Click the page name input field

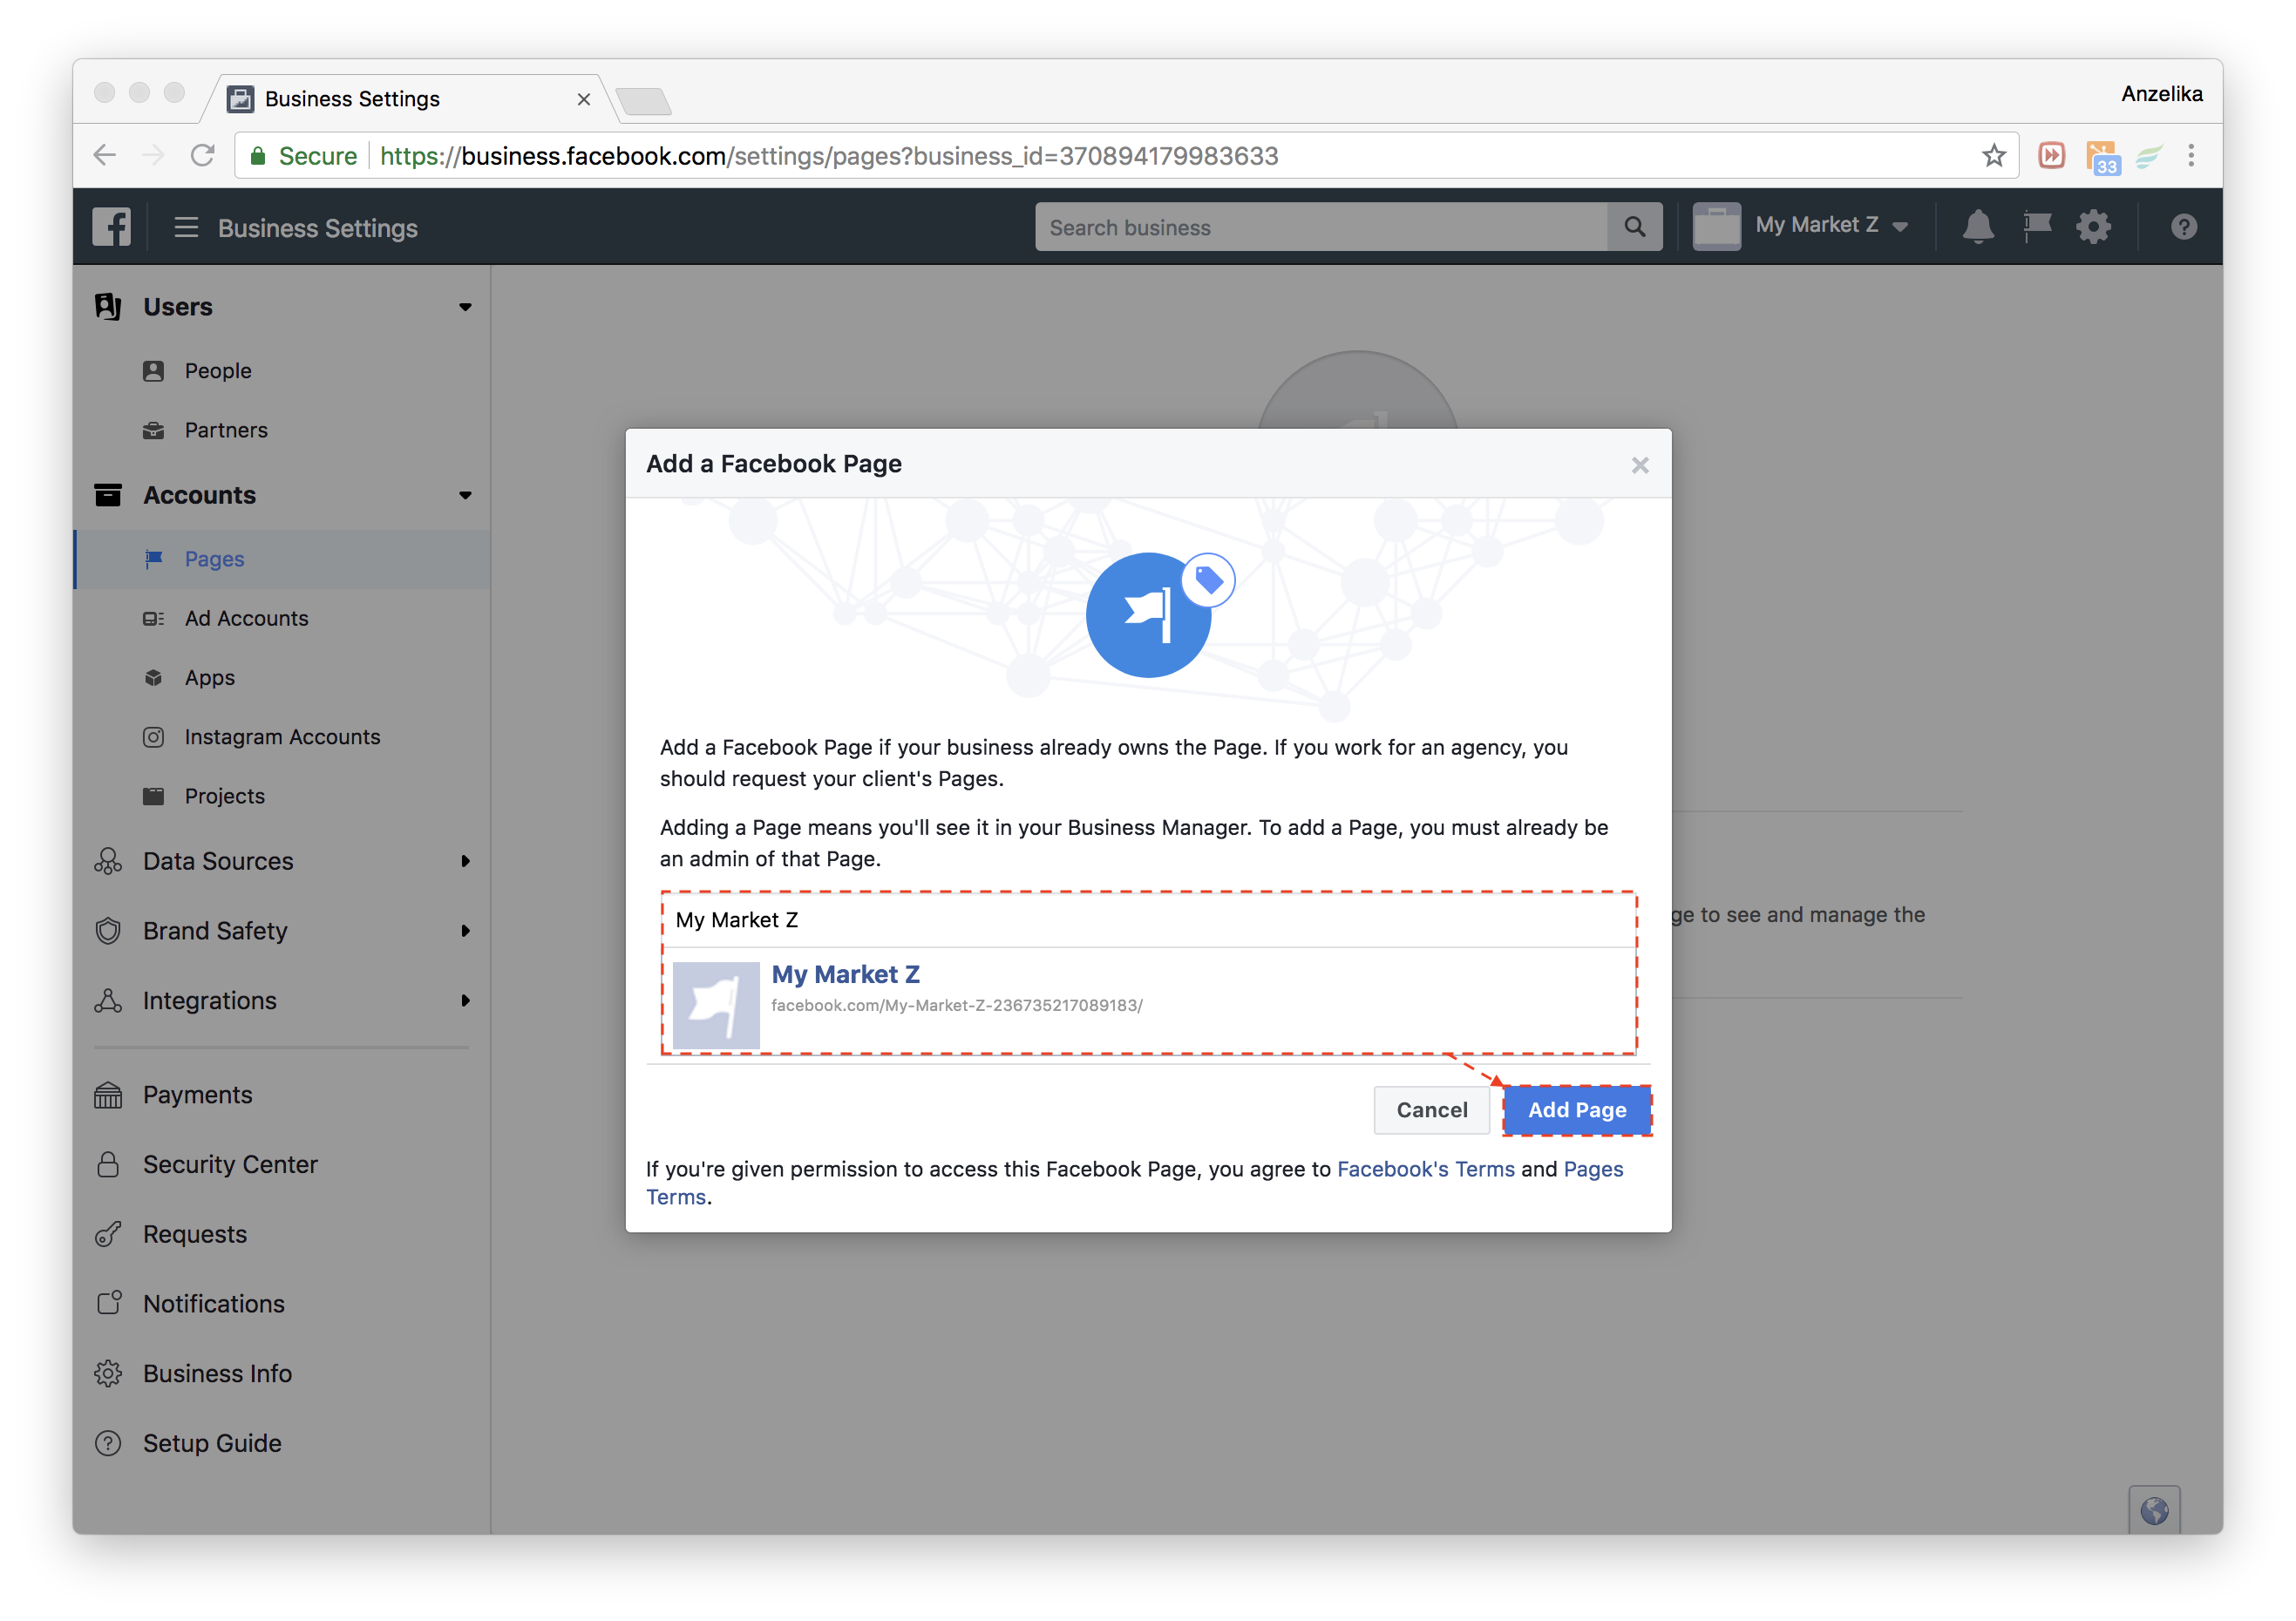coord(1148,920)
